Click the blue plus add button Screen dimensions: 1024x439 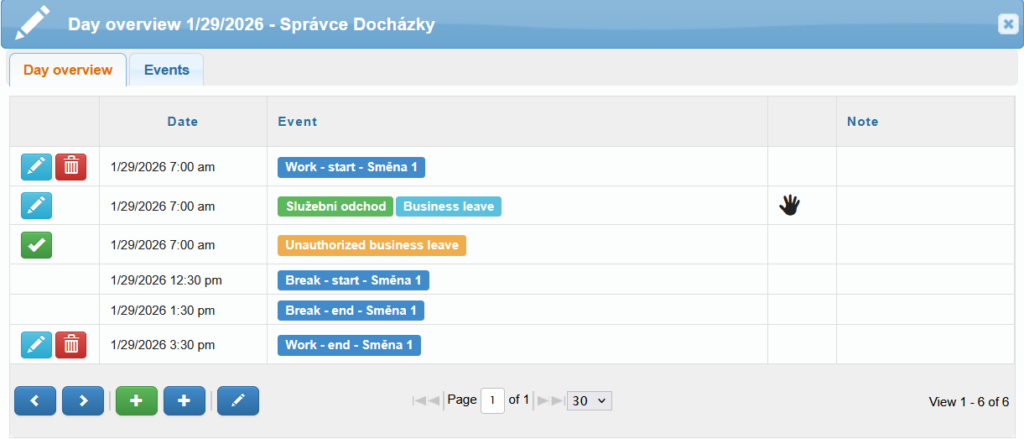pos(184,400)
